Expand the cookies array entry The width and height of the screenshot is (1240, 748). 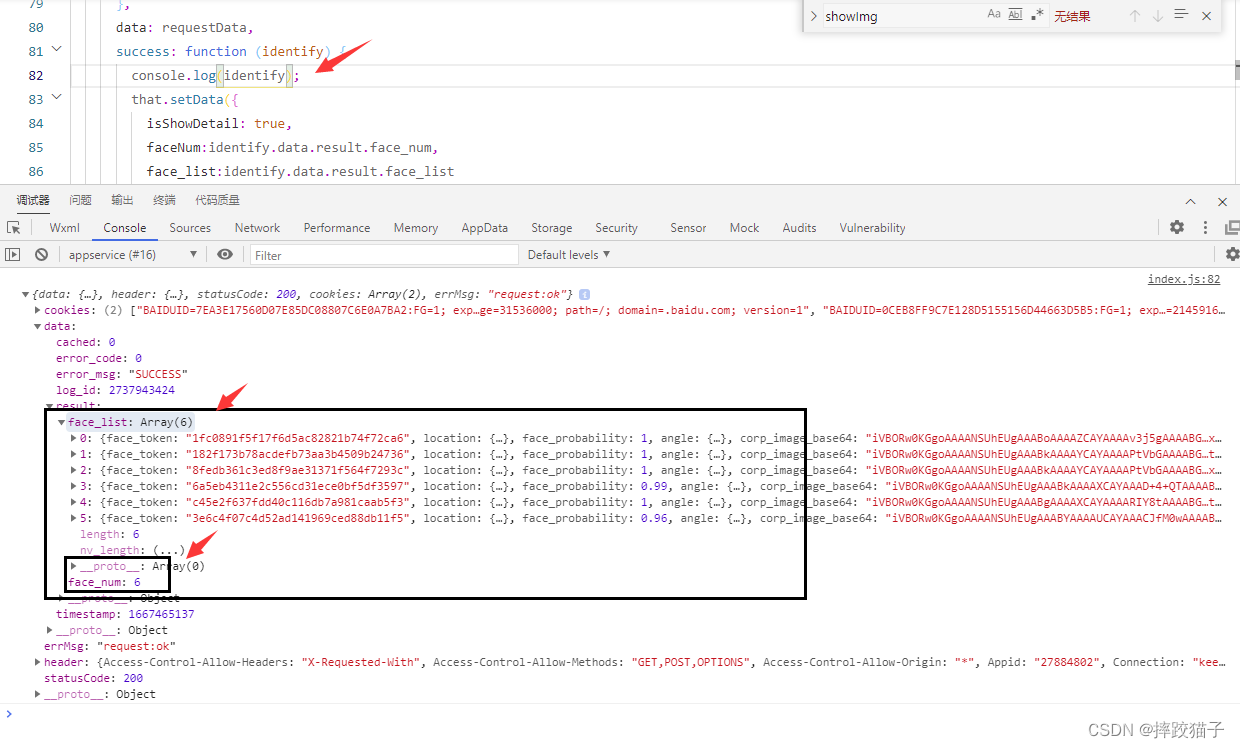click(x=38, y=310)
